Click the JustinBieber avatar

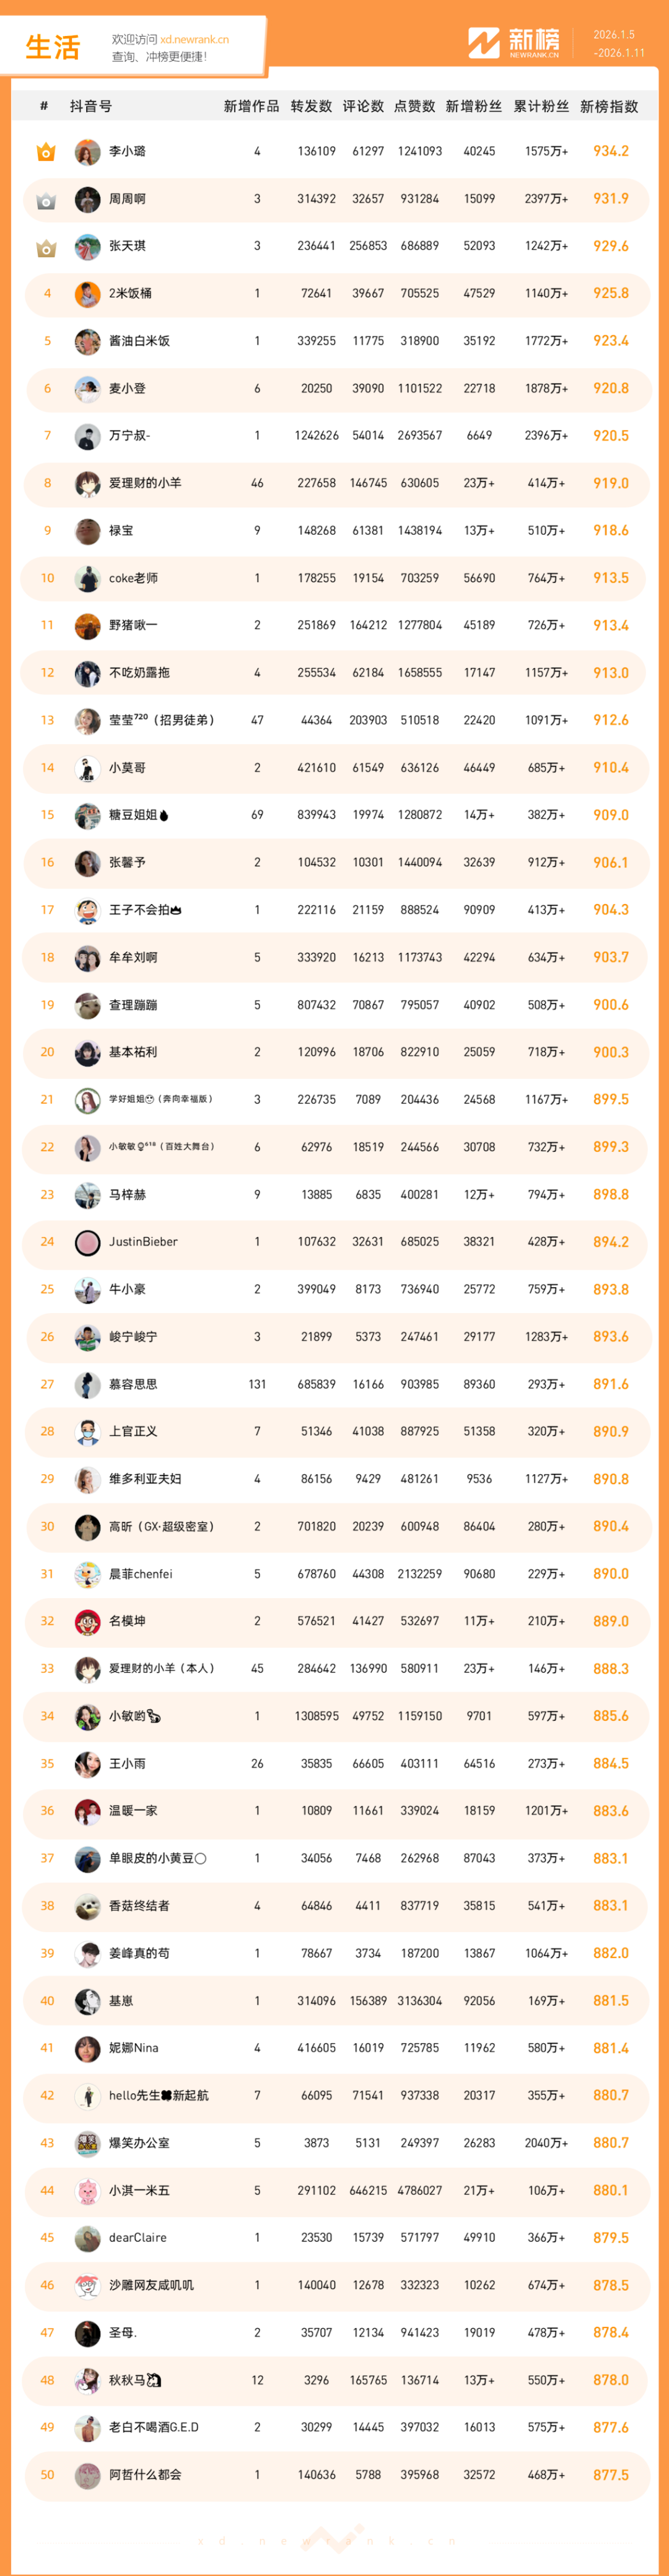[x=88, y=1242]
